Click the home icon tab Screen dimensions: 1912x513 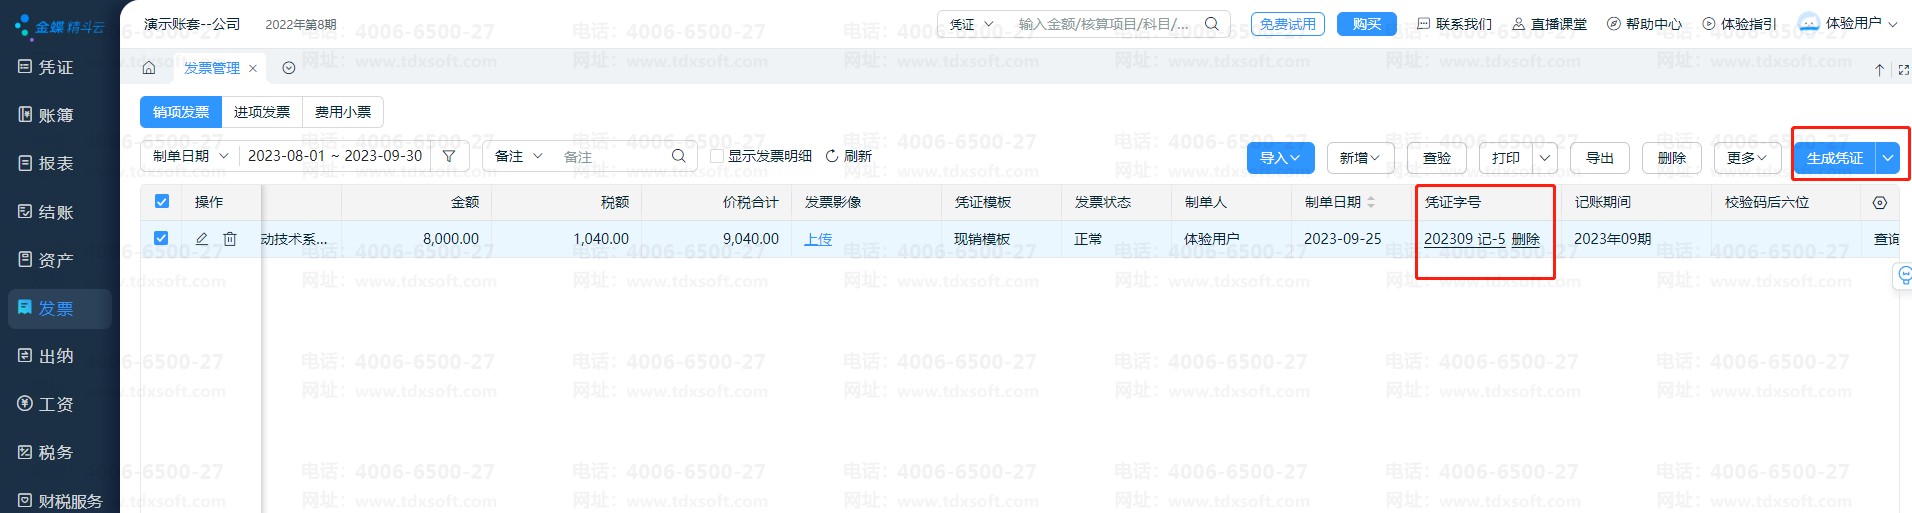point(149,68)
